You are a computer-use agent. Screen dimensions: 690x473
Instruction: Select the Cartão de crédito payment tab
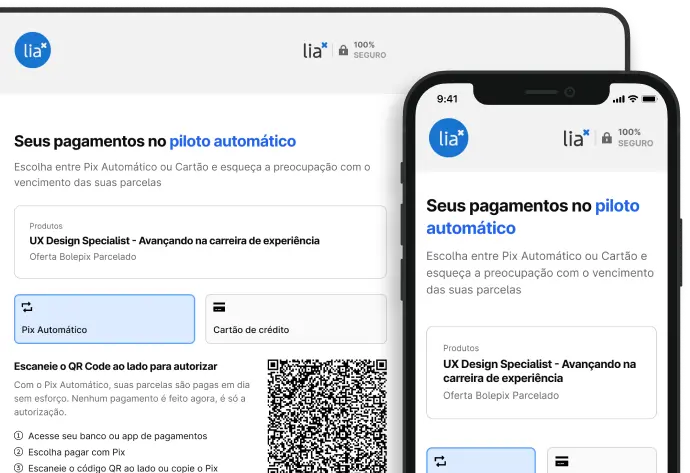pyautogui.click(x=296, y=319)
